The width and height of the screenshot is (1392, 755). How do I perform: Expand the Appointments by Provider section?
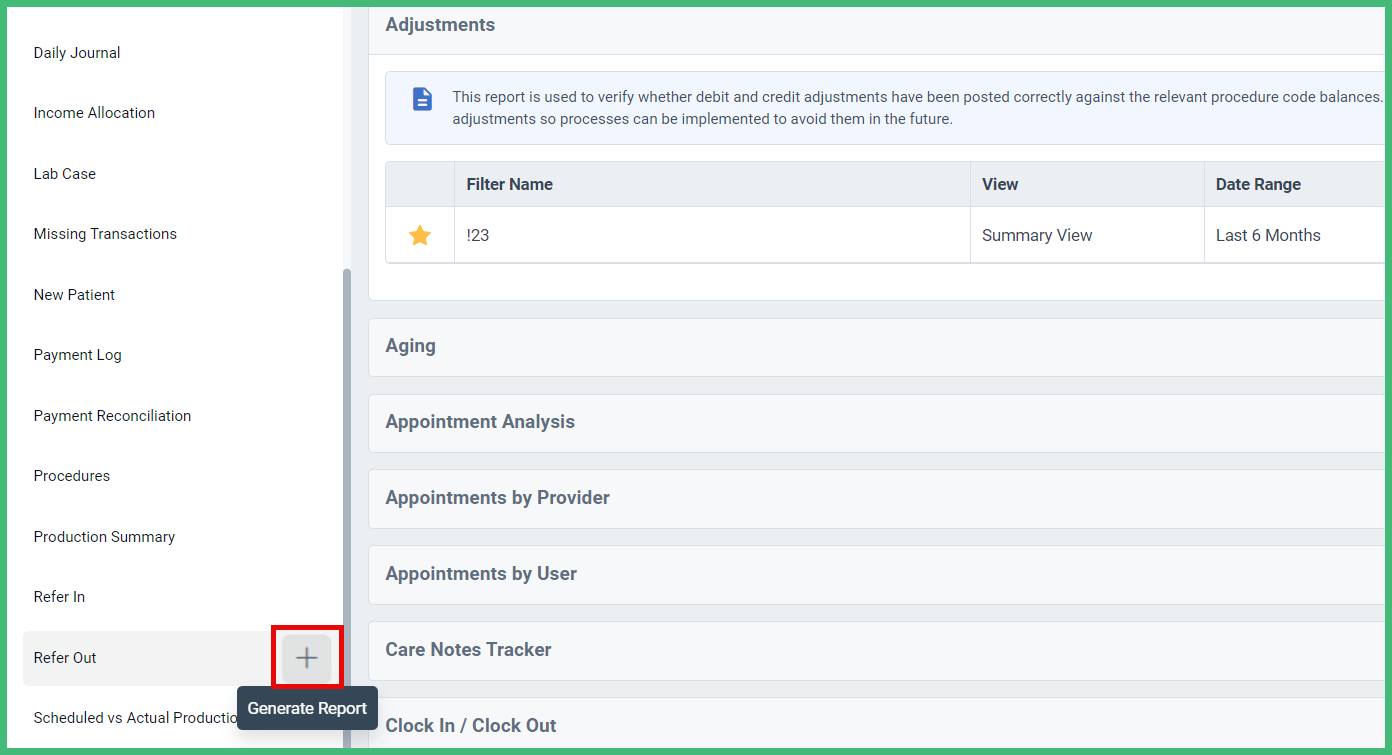tap(497, 497)
